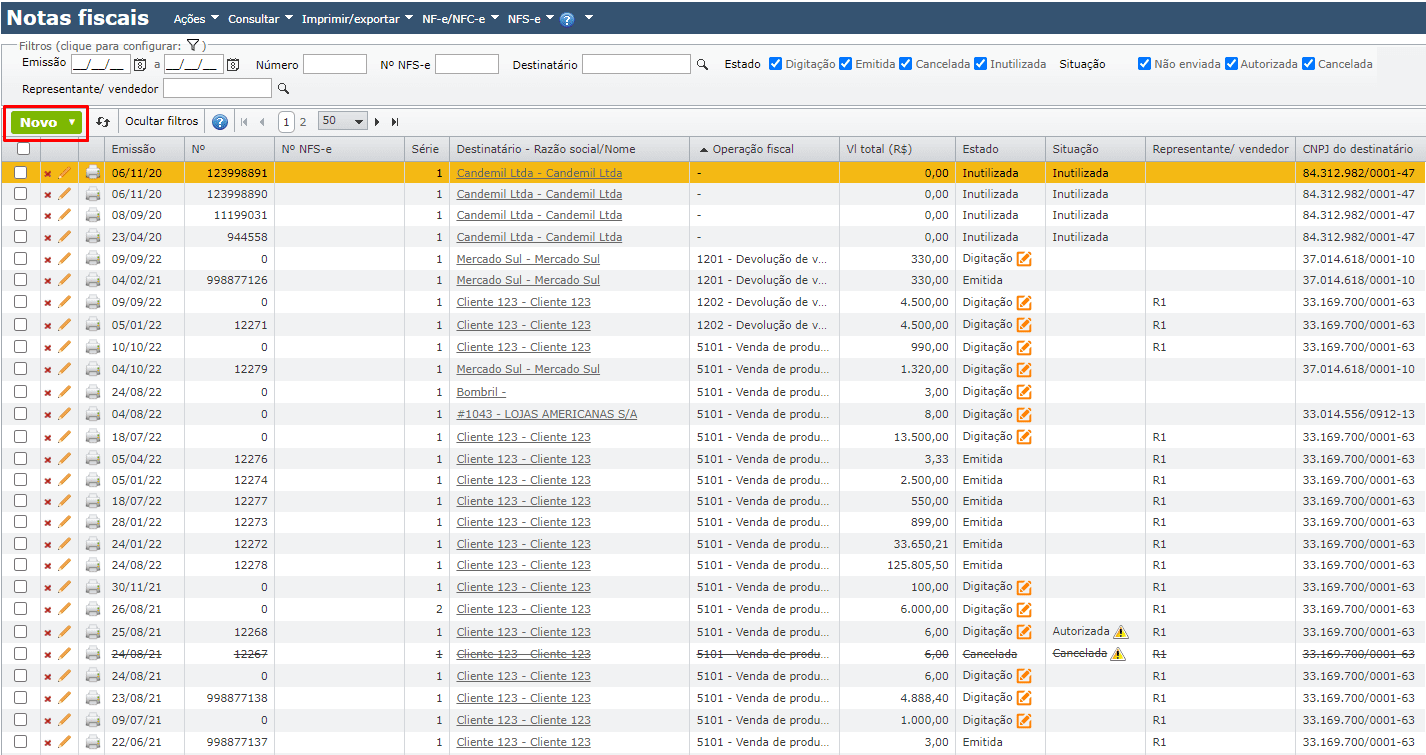Open the Candemil Ltda link for invoice 944558
This screenshot has height=755, width=1426.
539,237
